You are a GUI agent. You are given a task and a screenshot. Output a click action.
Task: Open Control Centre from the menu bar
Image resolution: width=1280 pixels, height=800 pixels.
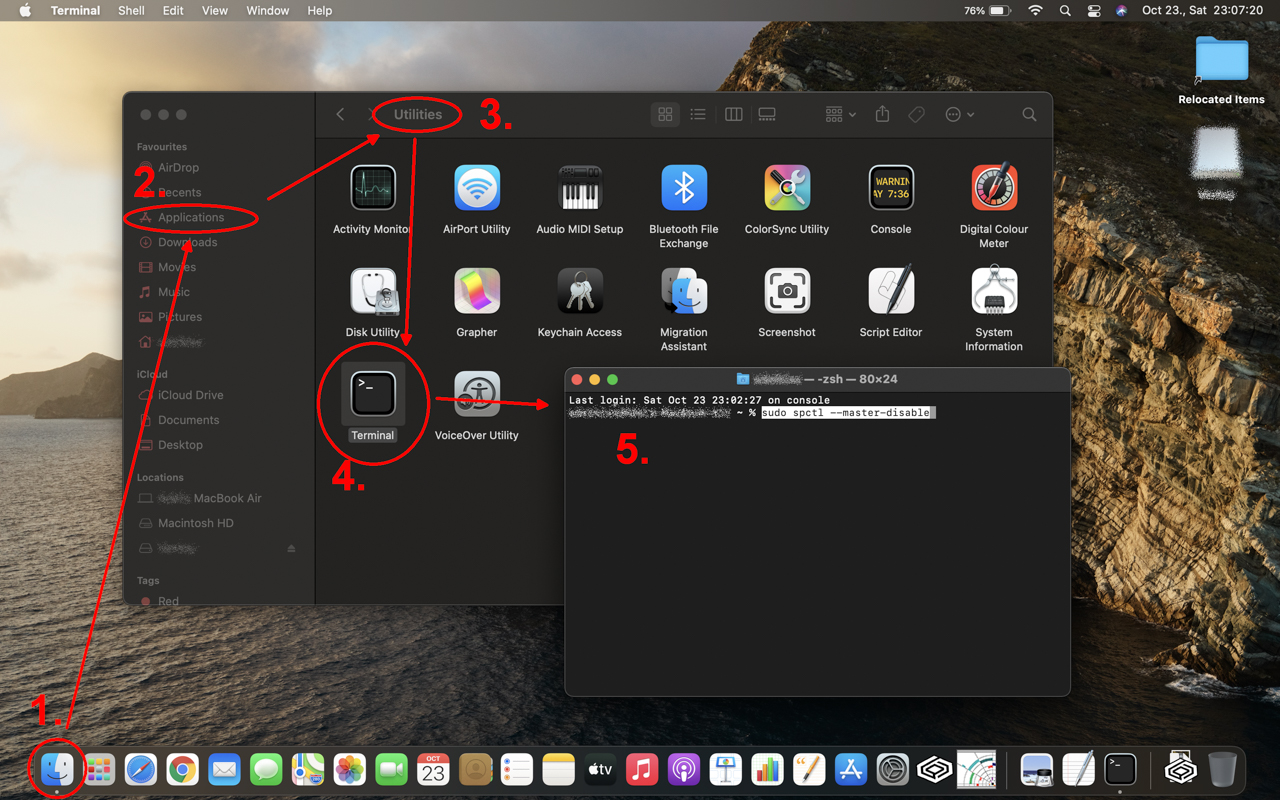[x=1093, y=10]
